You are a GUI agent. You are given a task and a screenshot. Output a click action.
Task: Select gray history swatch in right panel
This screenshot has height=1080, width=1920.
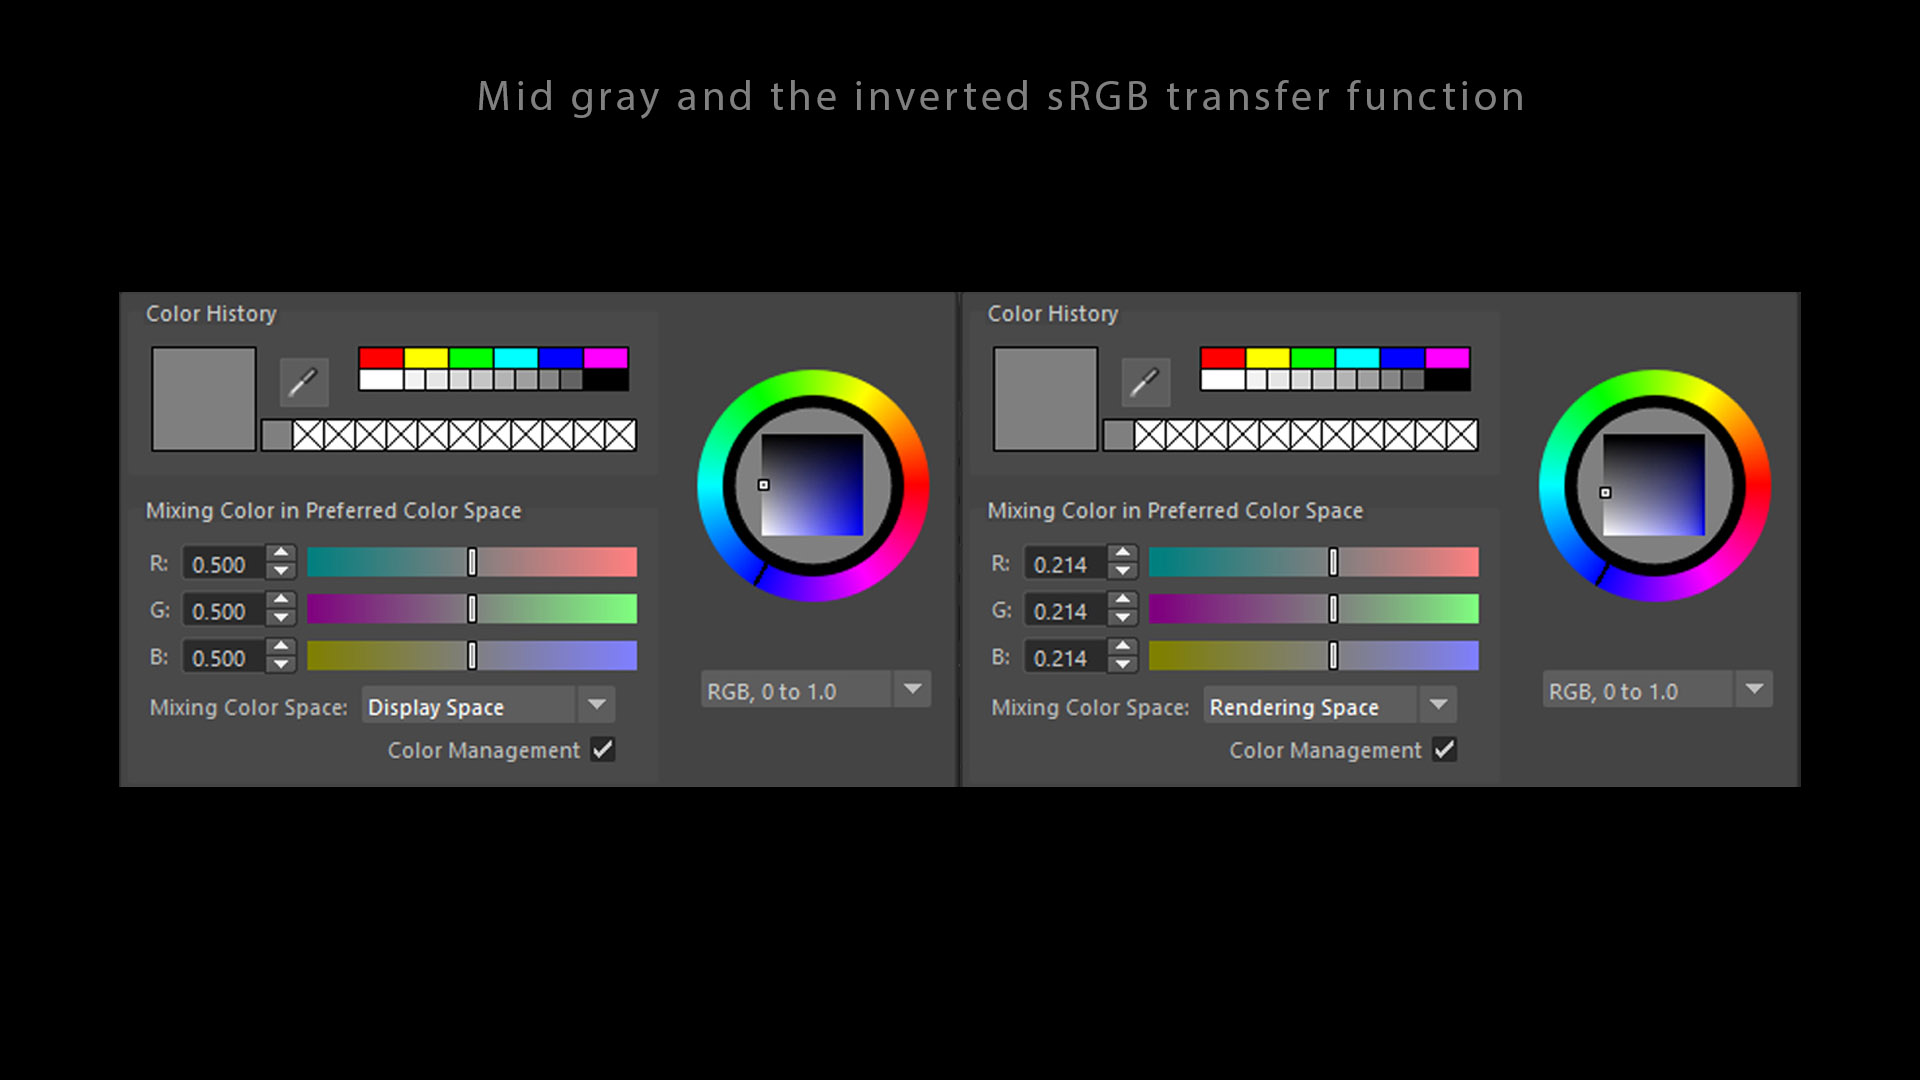1119,435
